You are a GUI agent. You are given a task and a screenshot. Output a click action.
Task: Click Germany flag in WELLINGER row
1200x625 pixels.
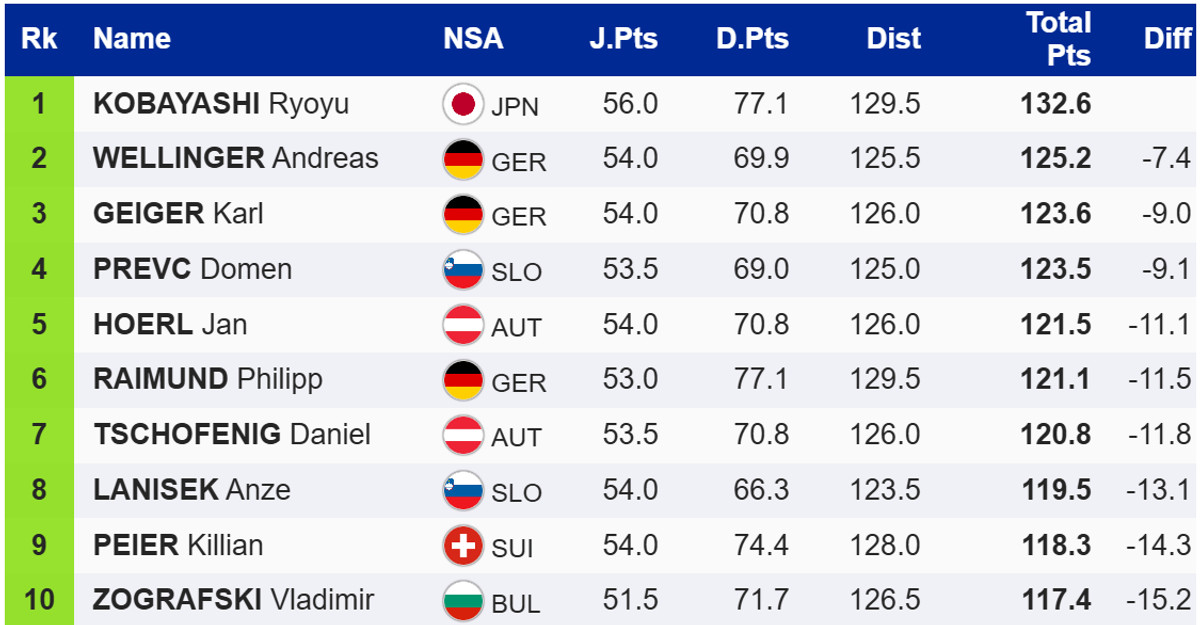463,159
